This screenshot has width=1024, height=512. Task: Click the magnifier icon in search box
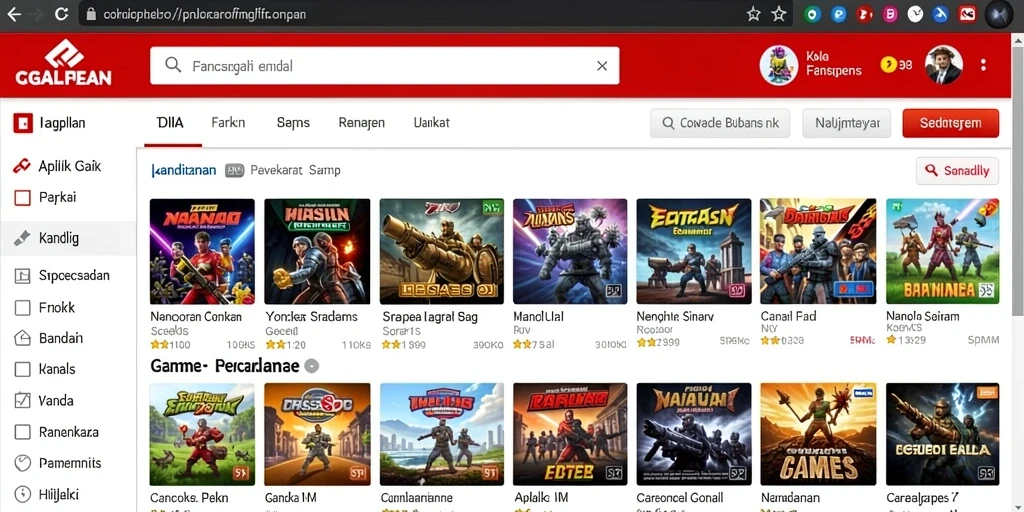[172, 65]
